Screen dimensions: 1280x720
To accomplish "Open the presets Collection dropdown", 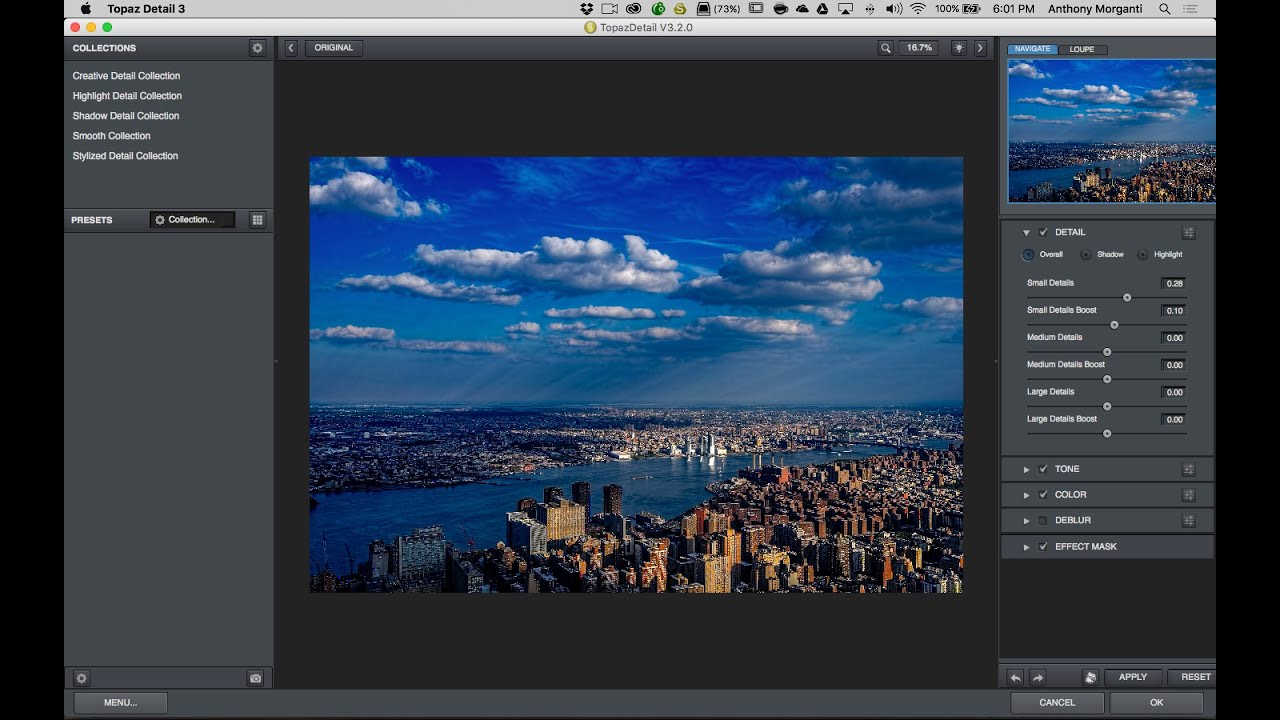I will [x=192, y=220].
